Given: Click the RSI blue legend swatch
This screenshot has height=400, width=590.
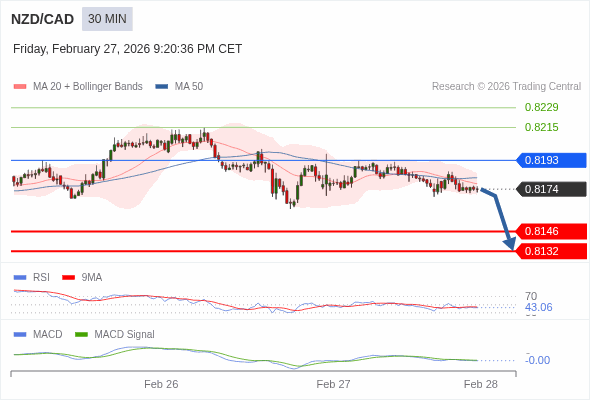Looking at the screenshot, I should coord(20,278).
